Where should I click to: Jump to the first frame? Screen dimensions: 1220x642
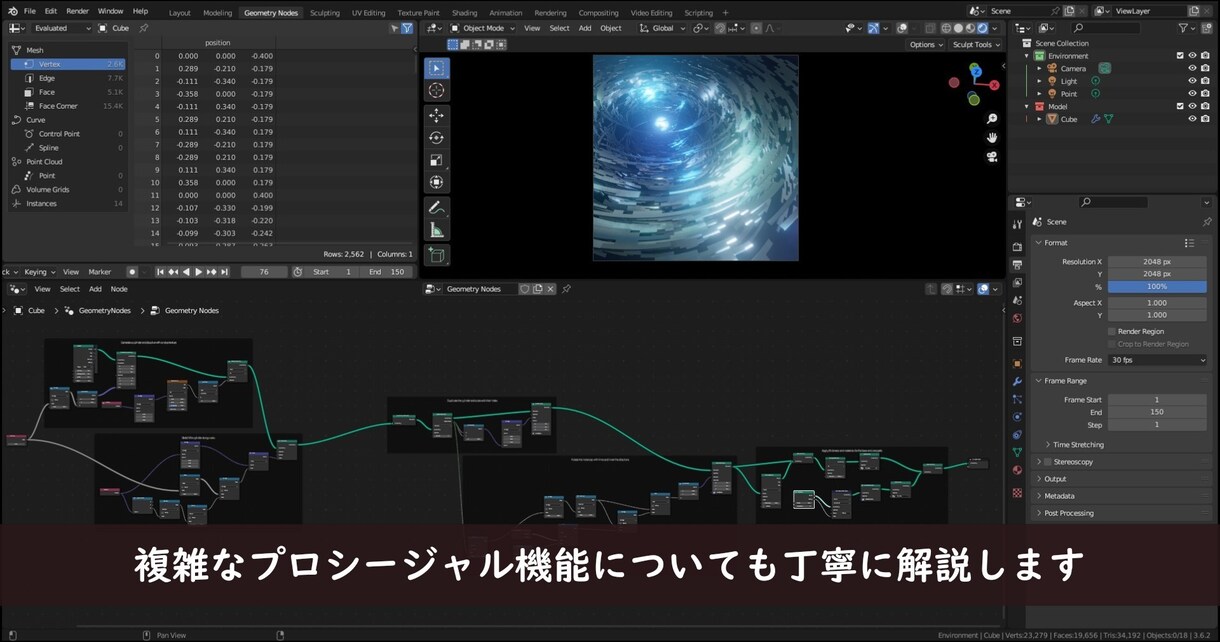[159, 272]
